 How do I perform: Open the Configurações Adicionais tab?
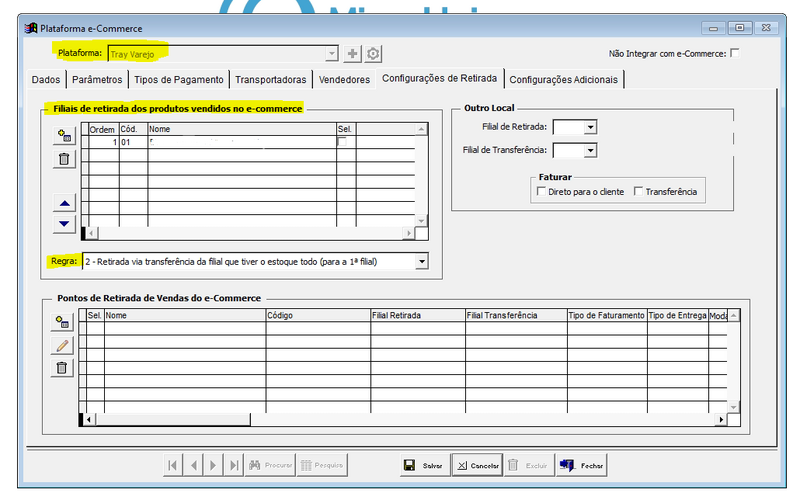(563, 80)
